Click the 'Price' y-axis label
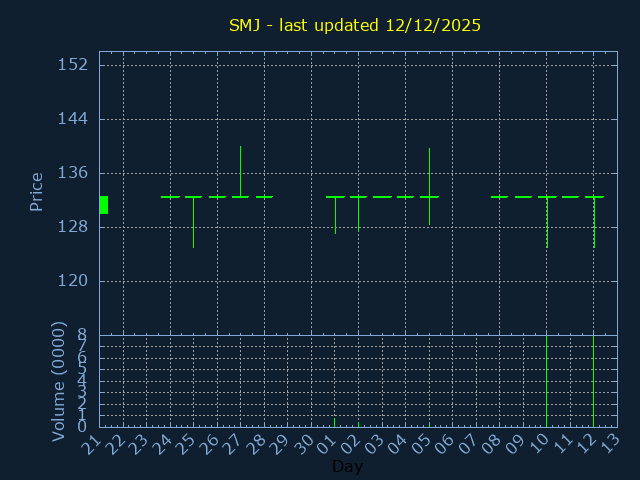 tap(36, 191)
